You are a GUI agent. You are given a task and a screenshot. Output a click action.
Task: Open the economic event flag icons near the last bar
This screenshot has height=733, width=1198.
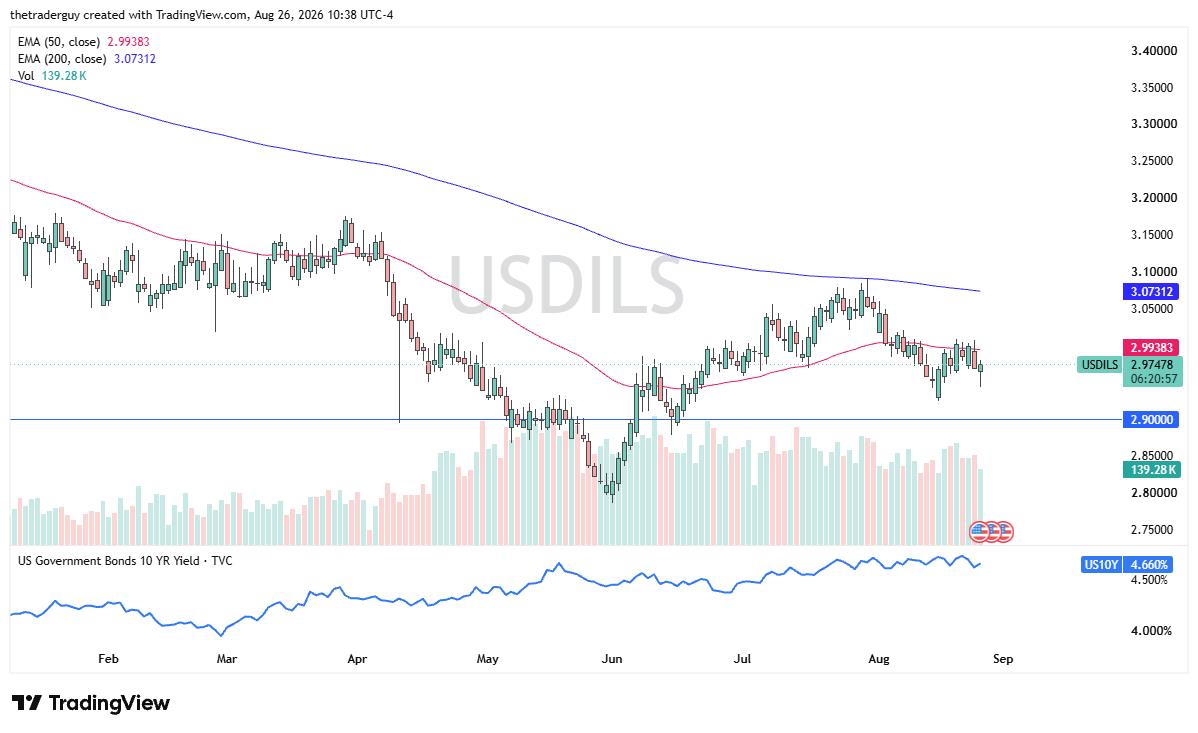(991, 532)
